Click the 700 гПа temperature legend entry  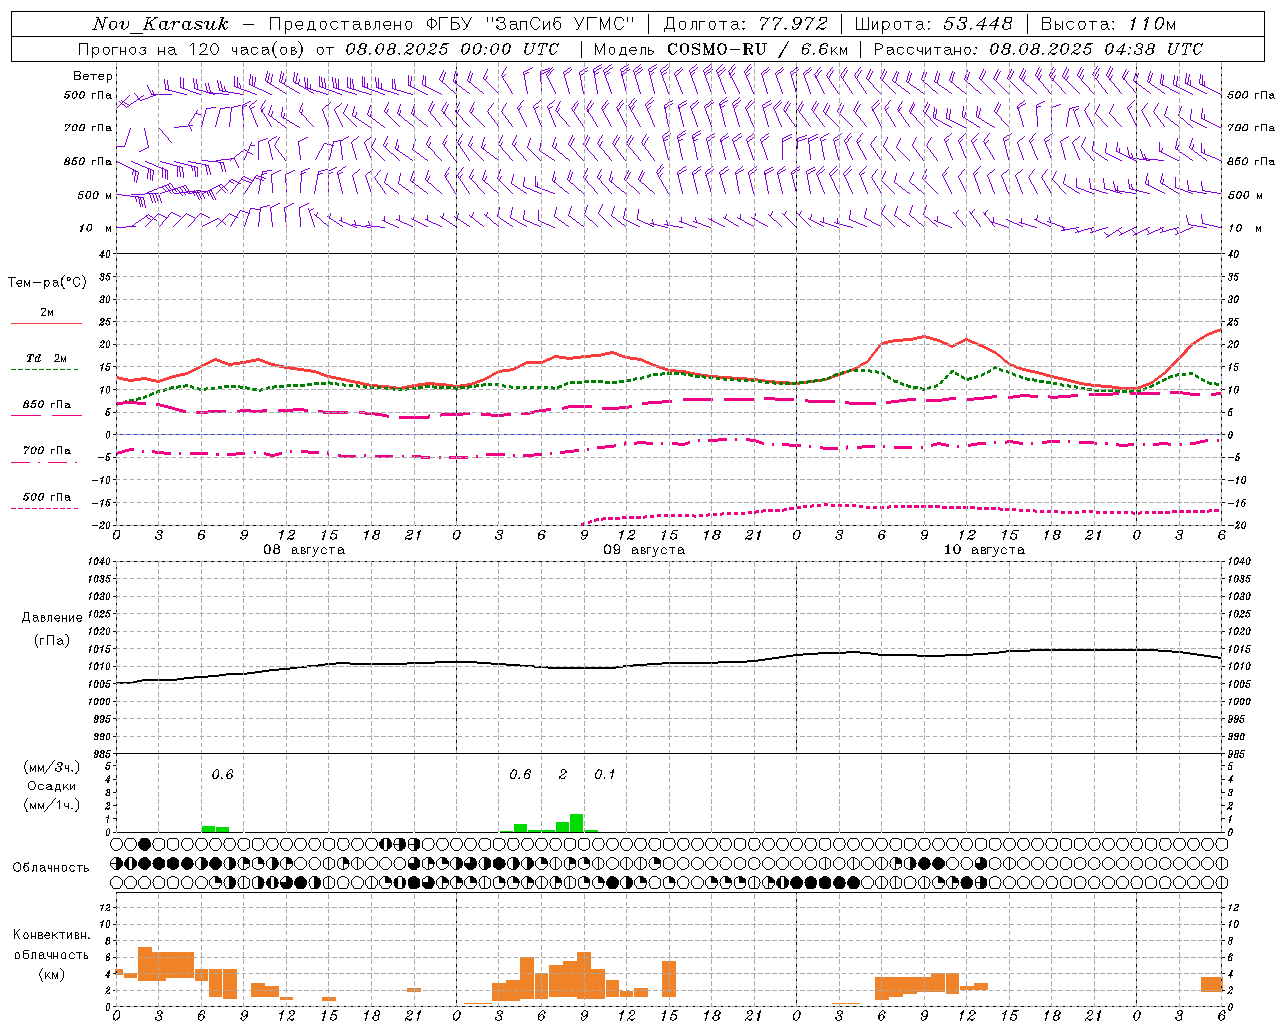tap(47, 451)
